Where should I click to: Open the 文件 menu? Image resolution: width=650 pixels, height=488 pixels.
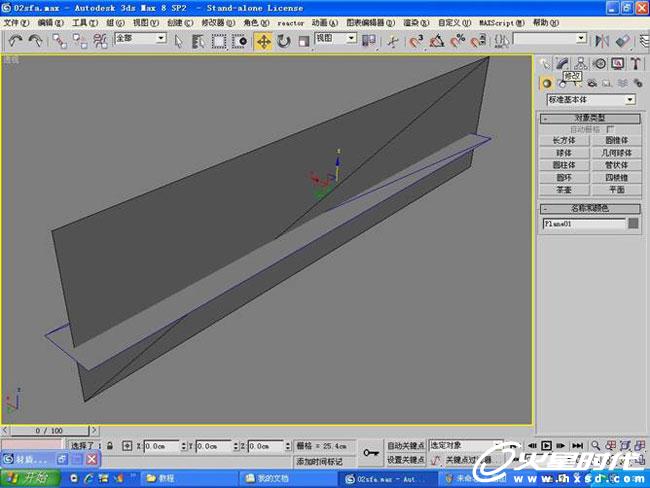pyautogui.click(x=16, y=23)
